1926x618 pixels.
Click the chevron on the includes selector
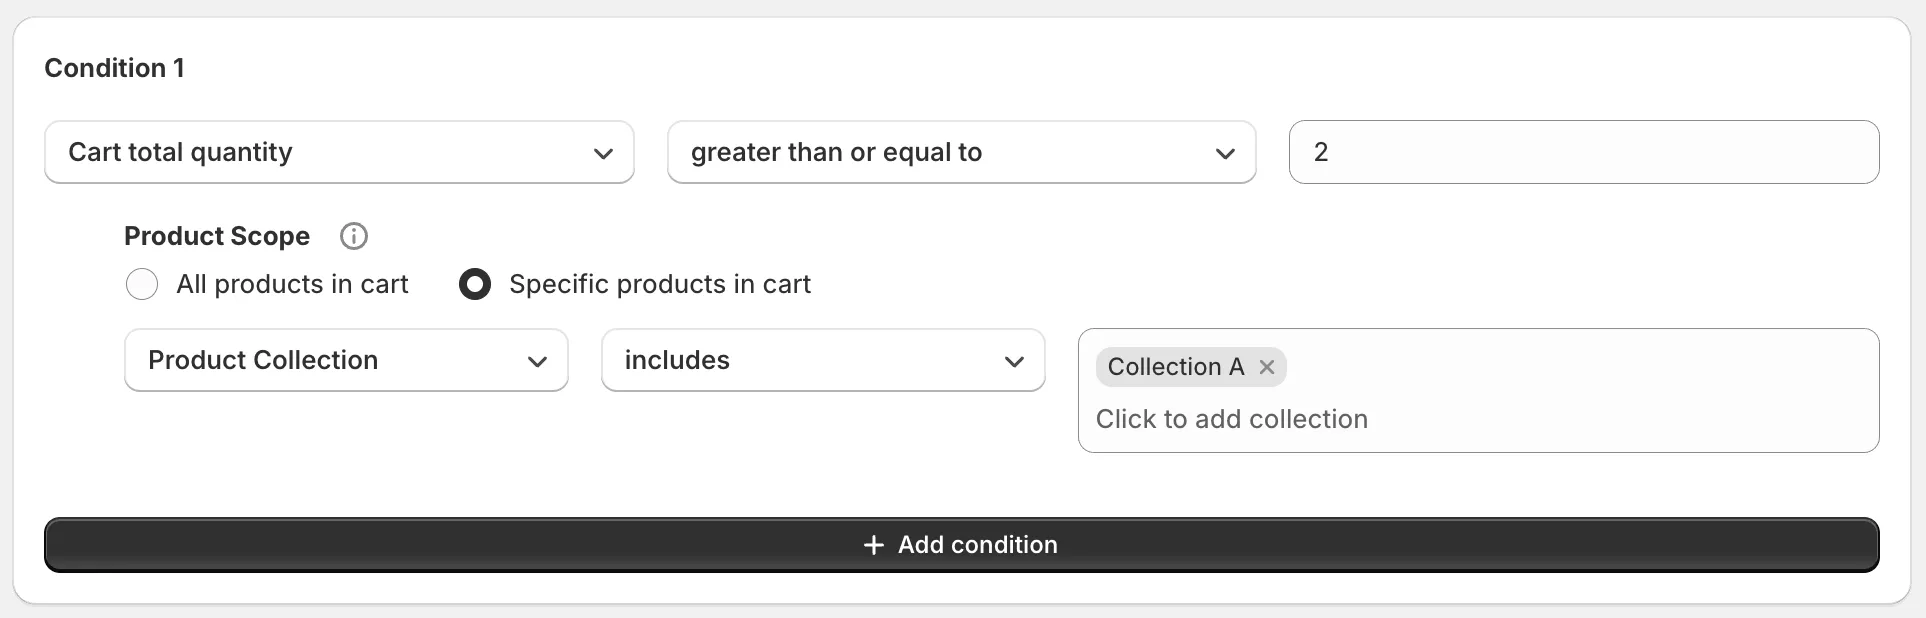(x=1015, y=361)
